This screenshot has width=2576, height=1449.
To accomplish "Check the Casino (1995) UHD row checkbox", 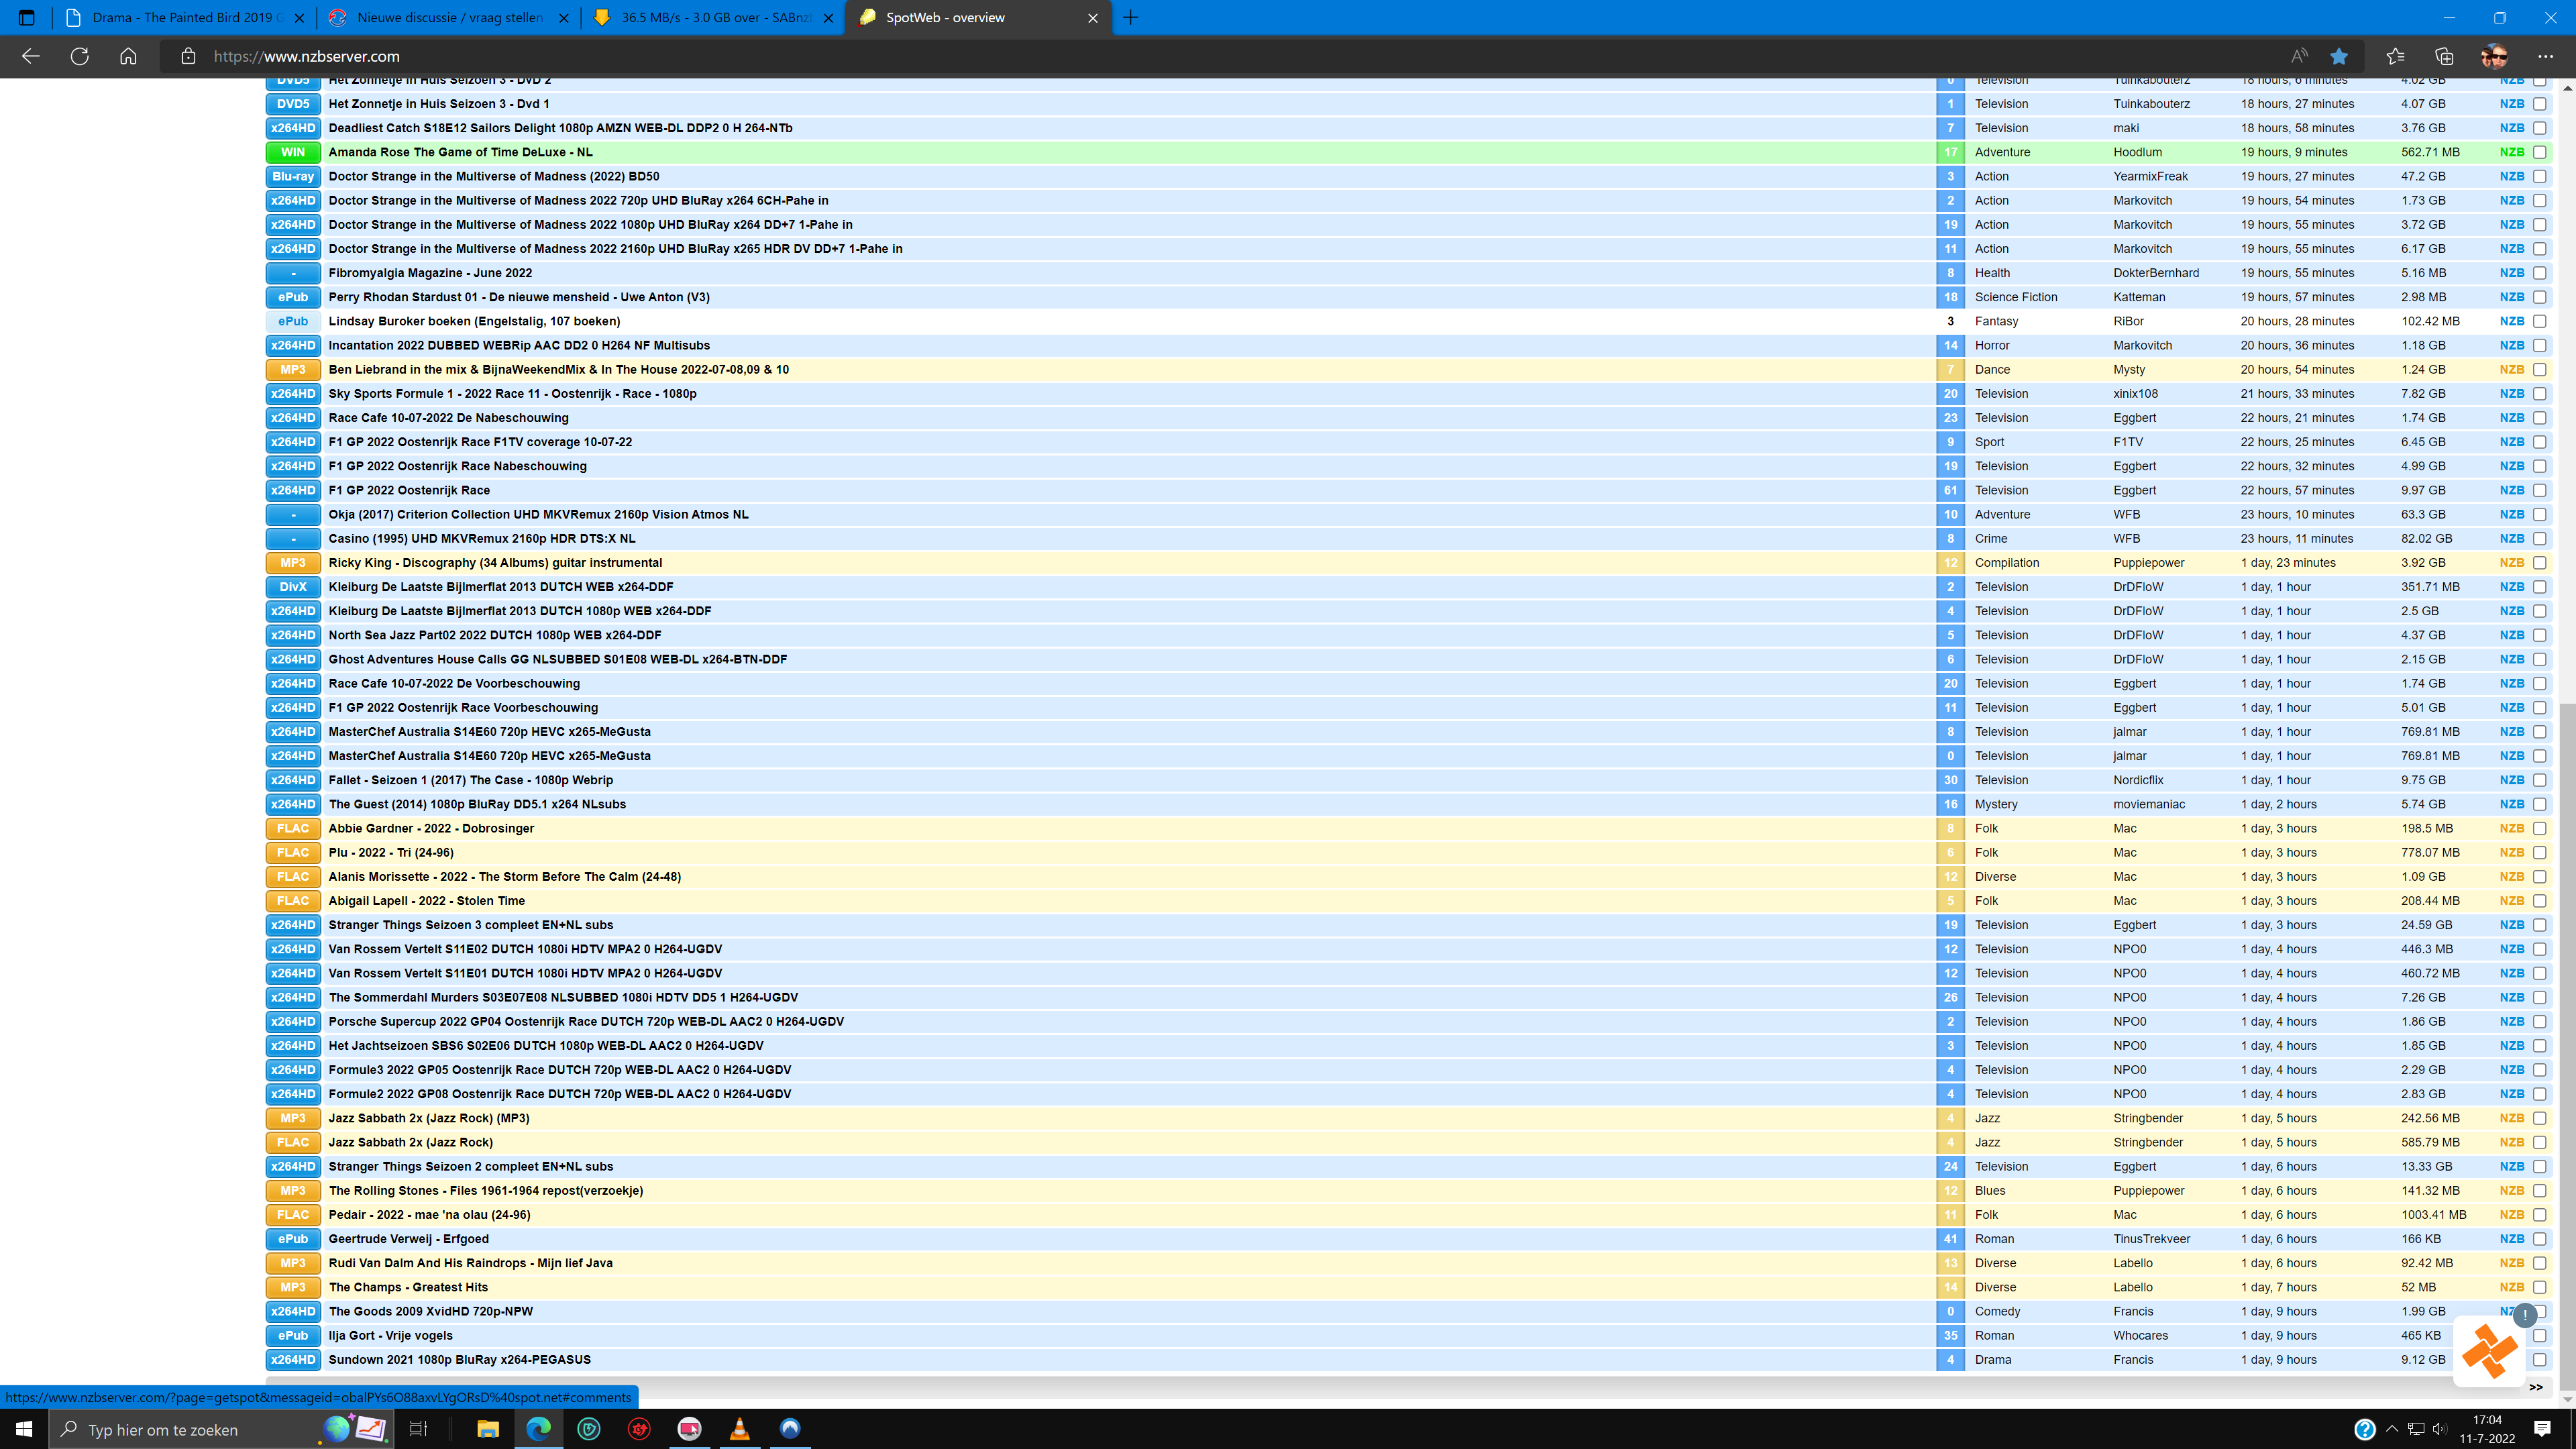I will 2539,538.
